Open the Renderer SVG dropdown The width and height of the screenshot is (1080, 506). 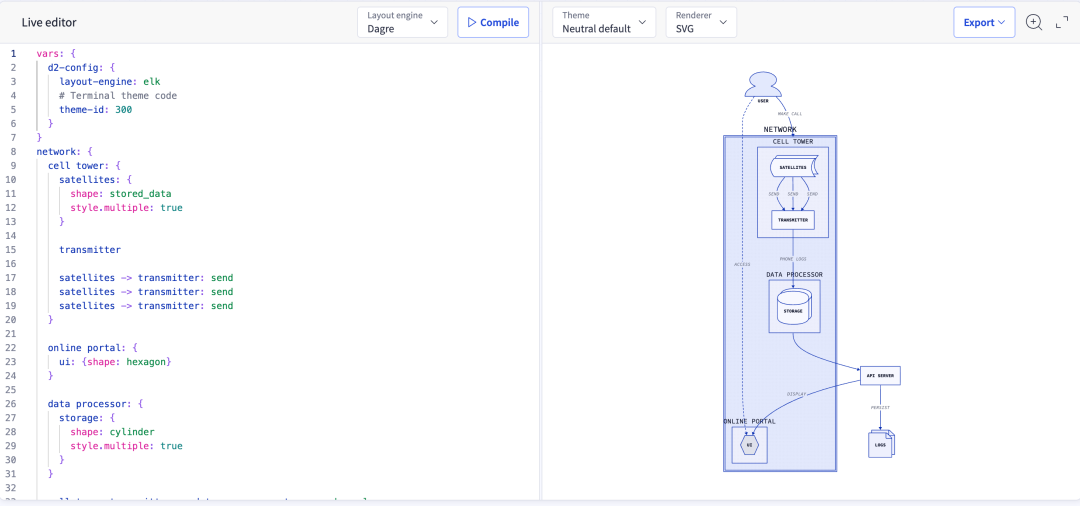701,22
